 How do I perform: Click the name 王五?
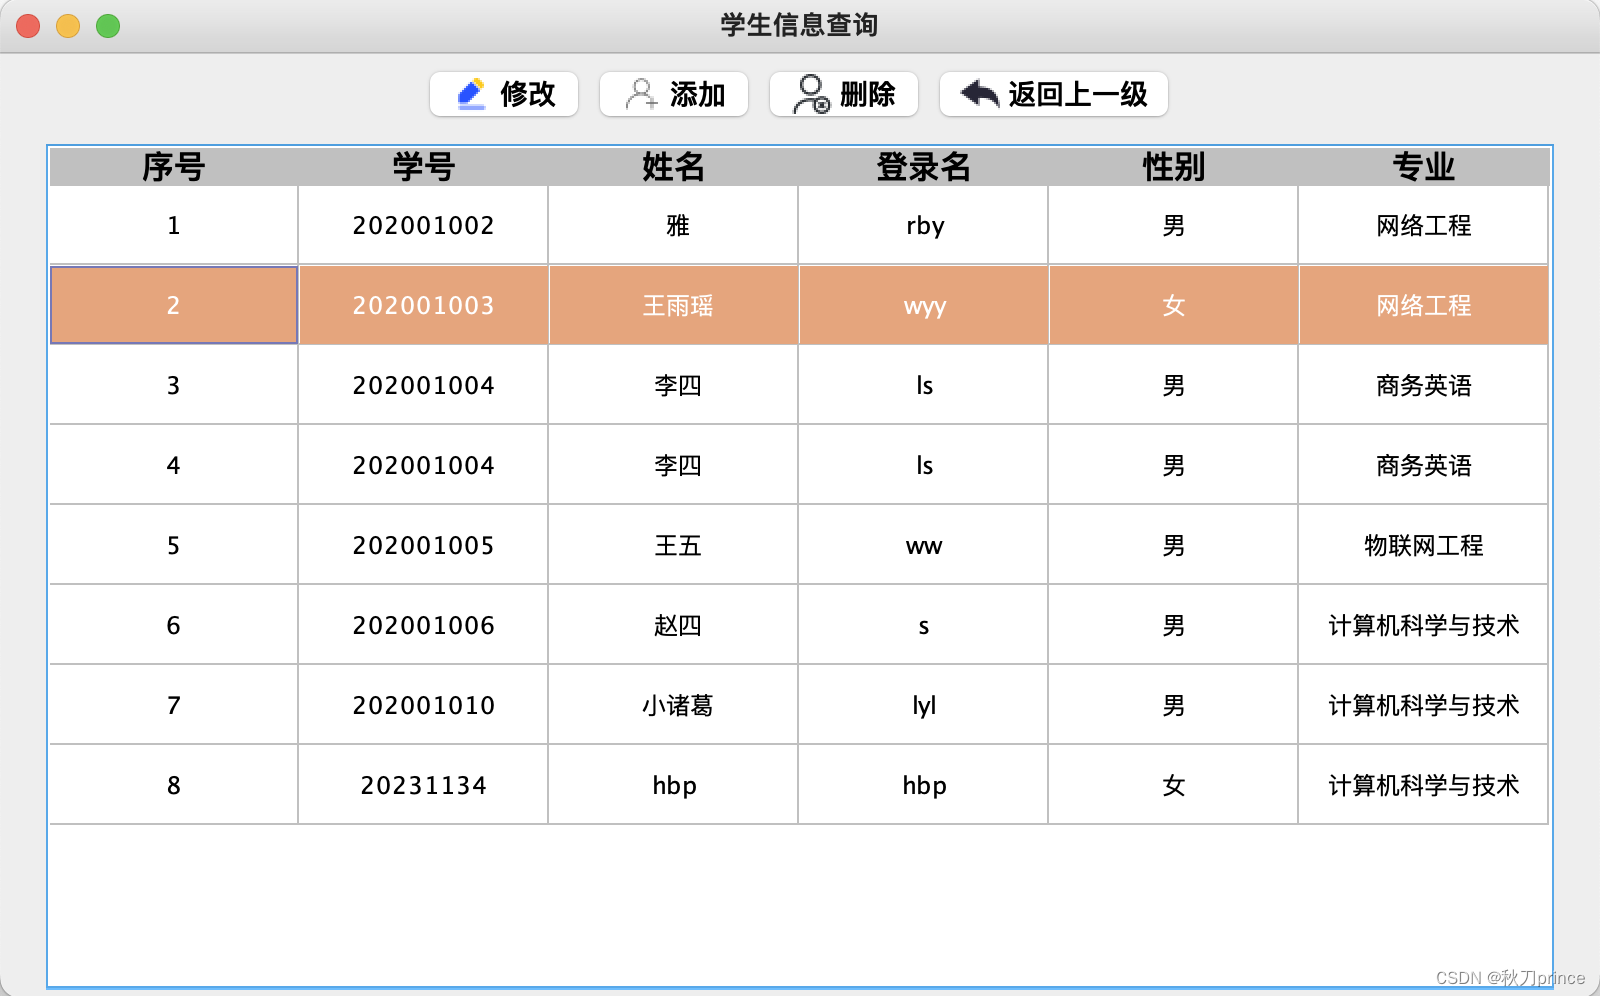pos(678,545)
